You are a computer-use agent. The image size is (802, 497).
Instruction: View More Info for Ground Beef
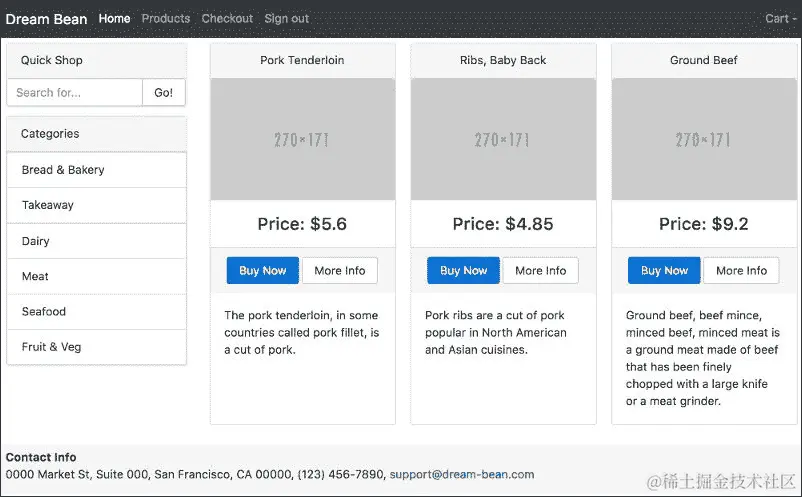741,270
